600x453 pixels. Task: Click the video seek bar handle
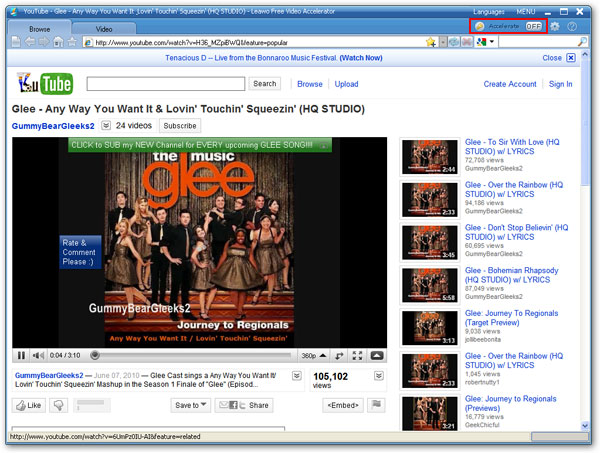pos(95,355)
